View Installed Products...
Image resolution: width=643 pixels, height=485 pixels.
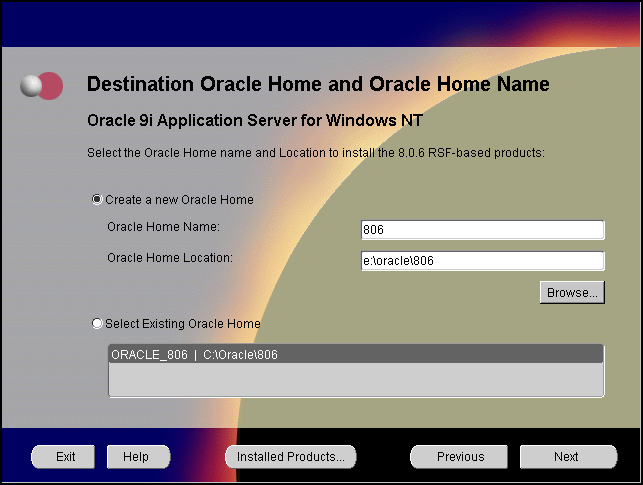click(291, 457)
